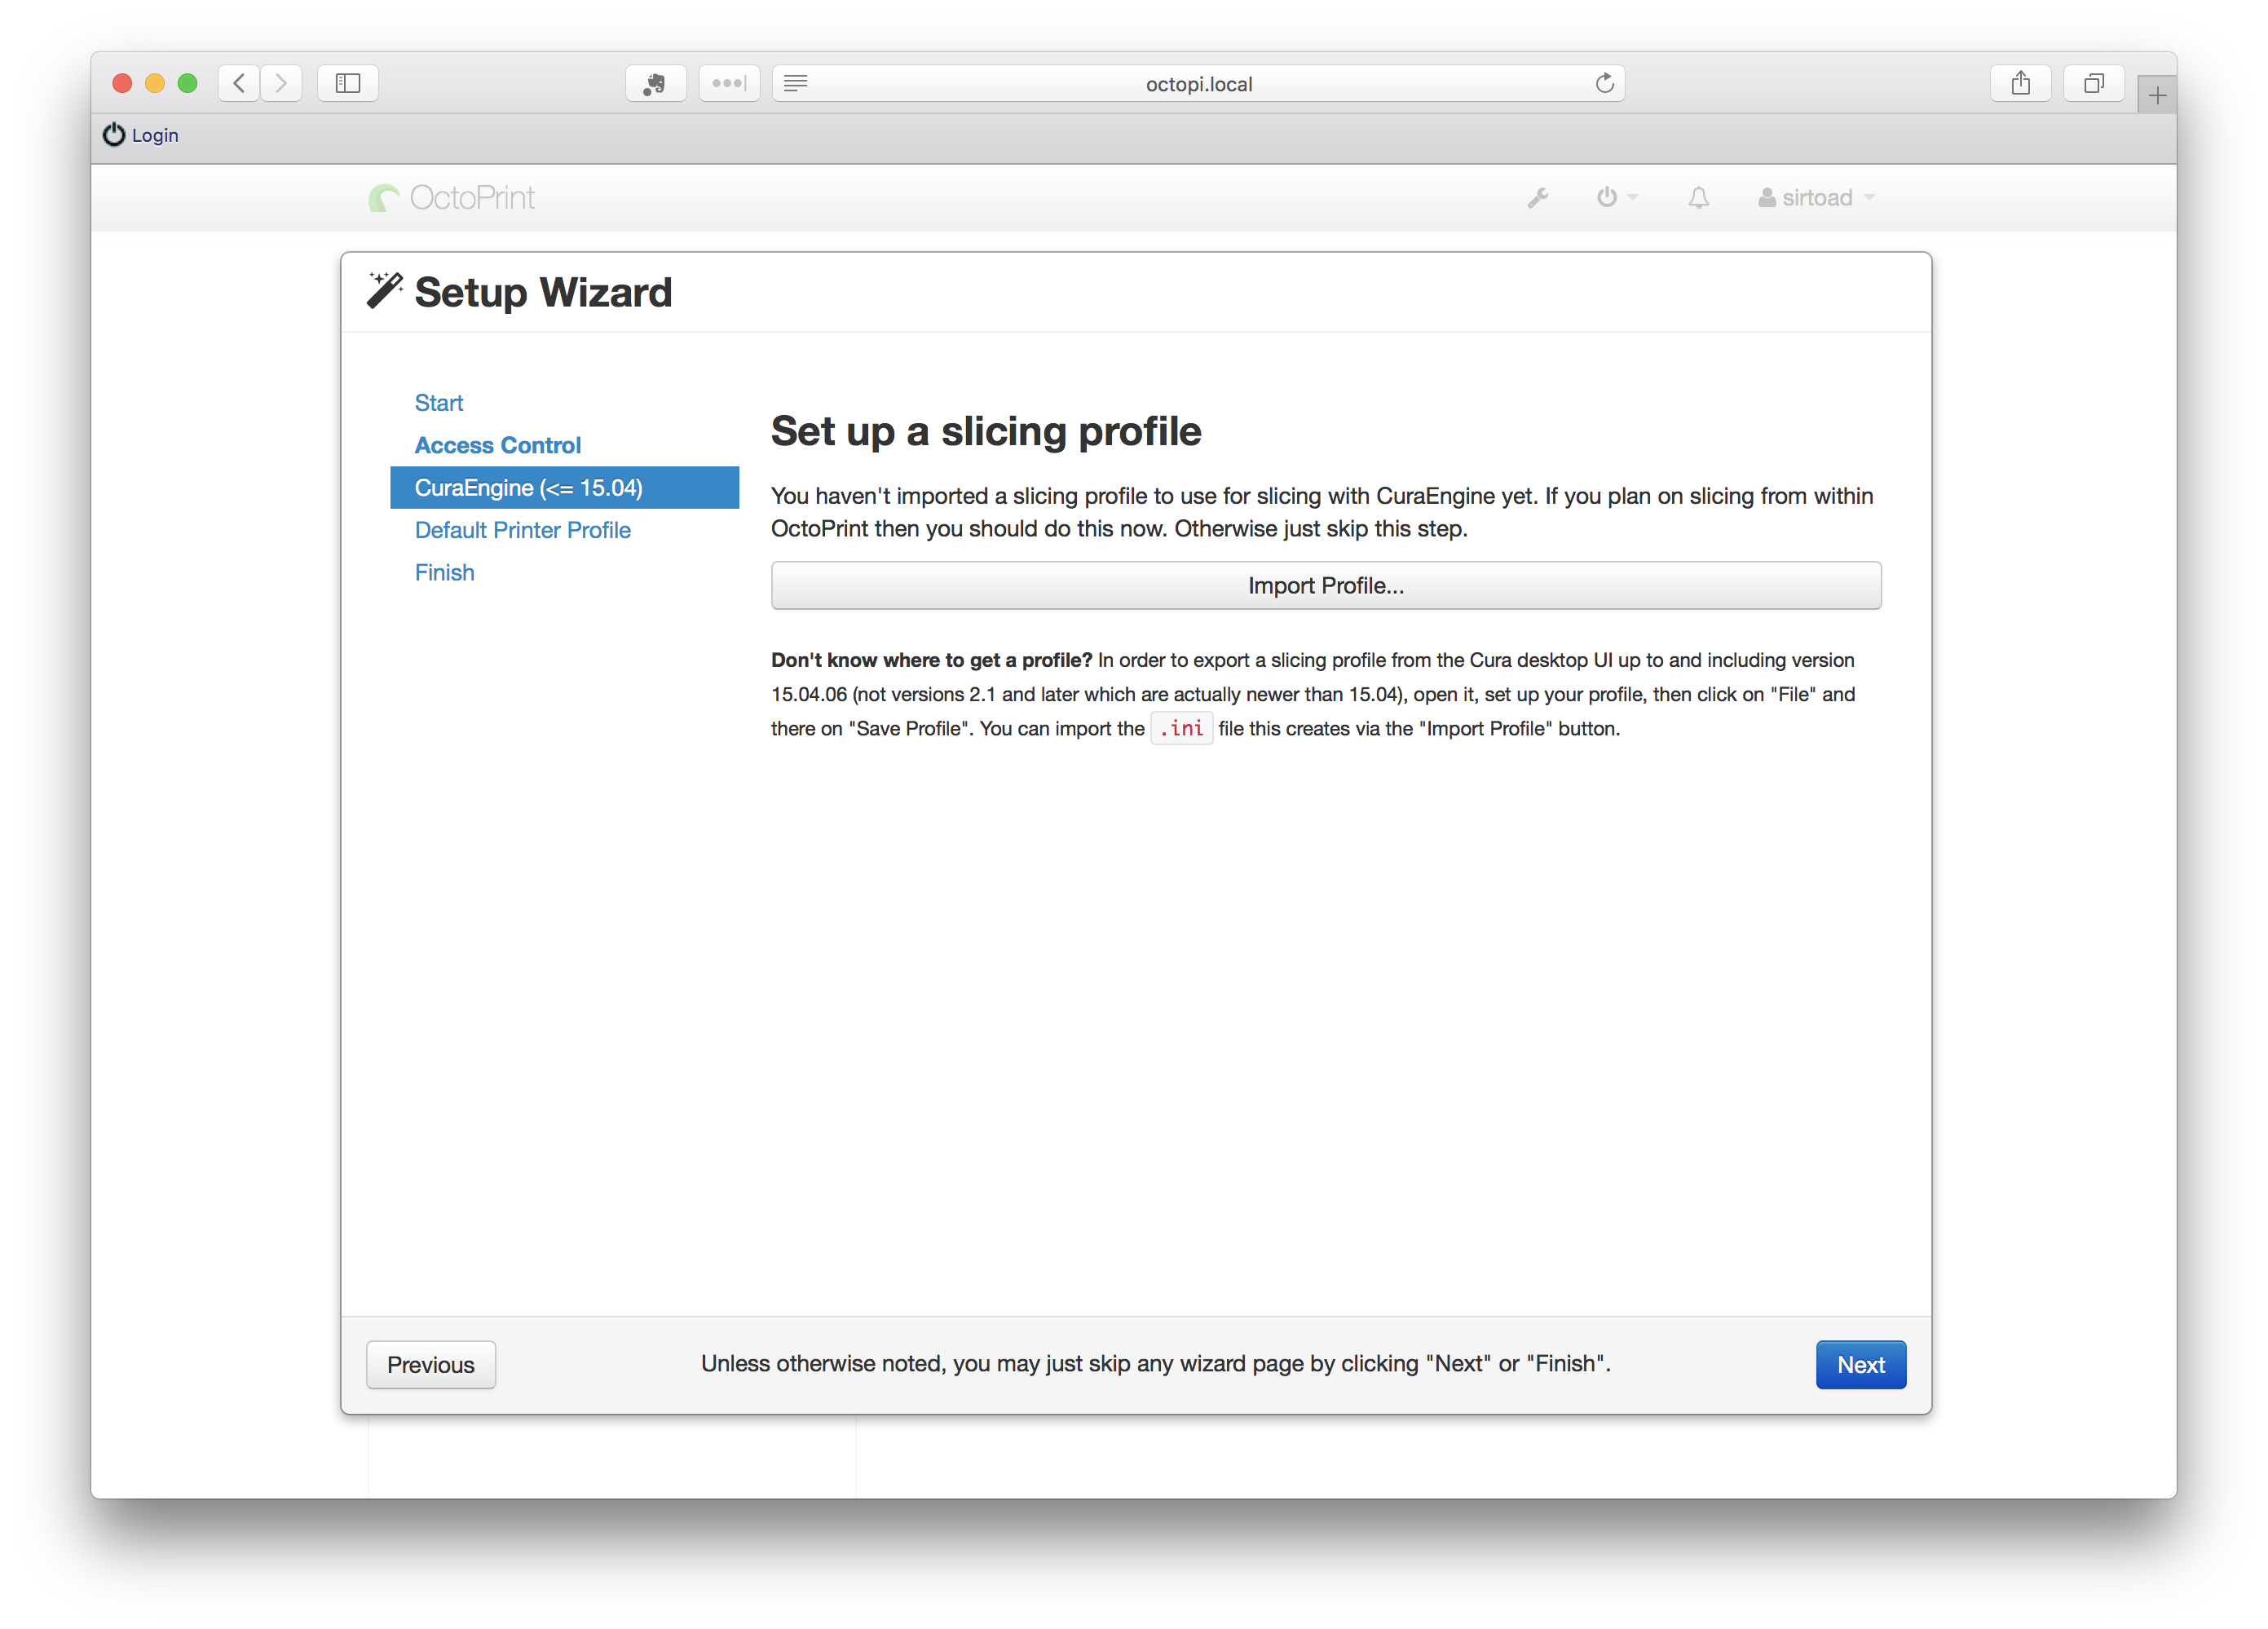This screenshot has width=2268, height=1629.
Task: Click the Previous button
Action: 431,1365
